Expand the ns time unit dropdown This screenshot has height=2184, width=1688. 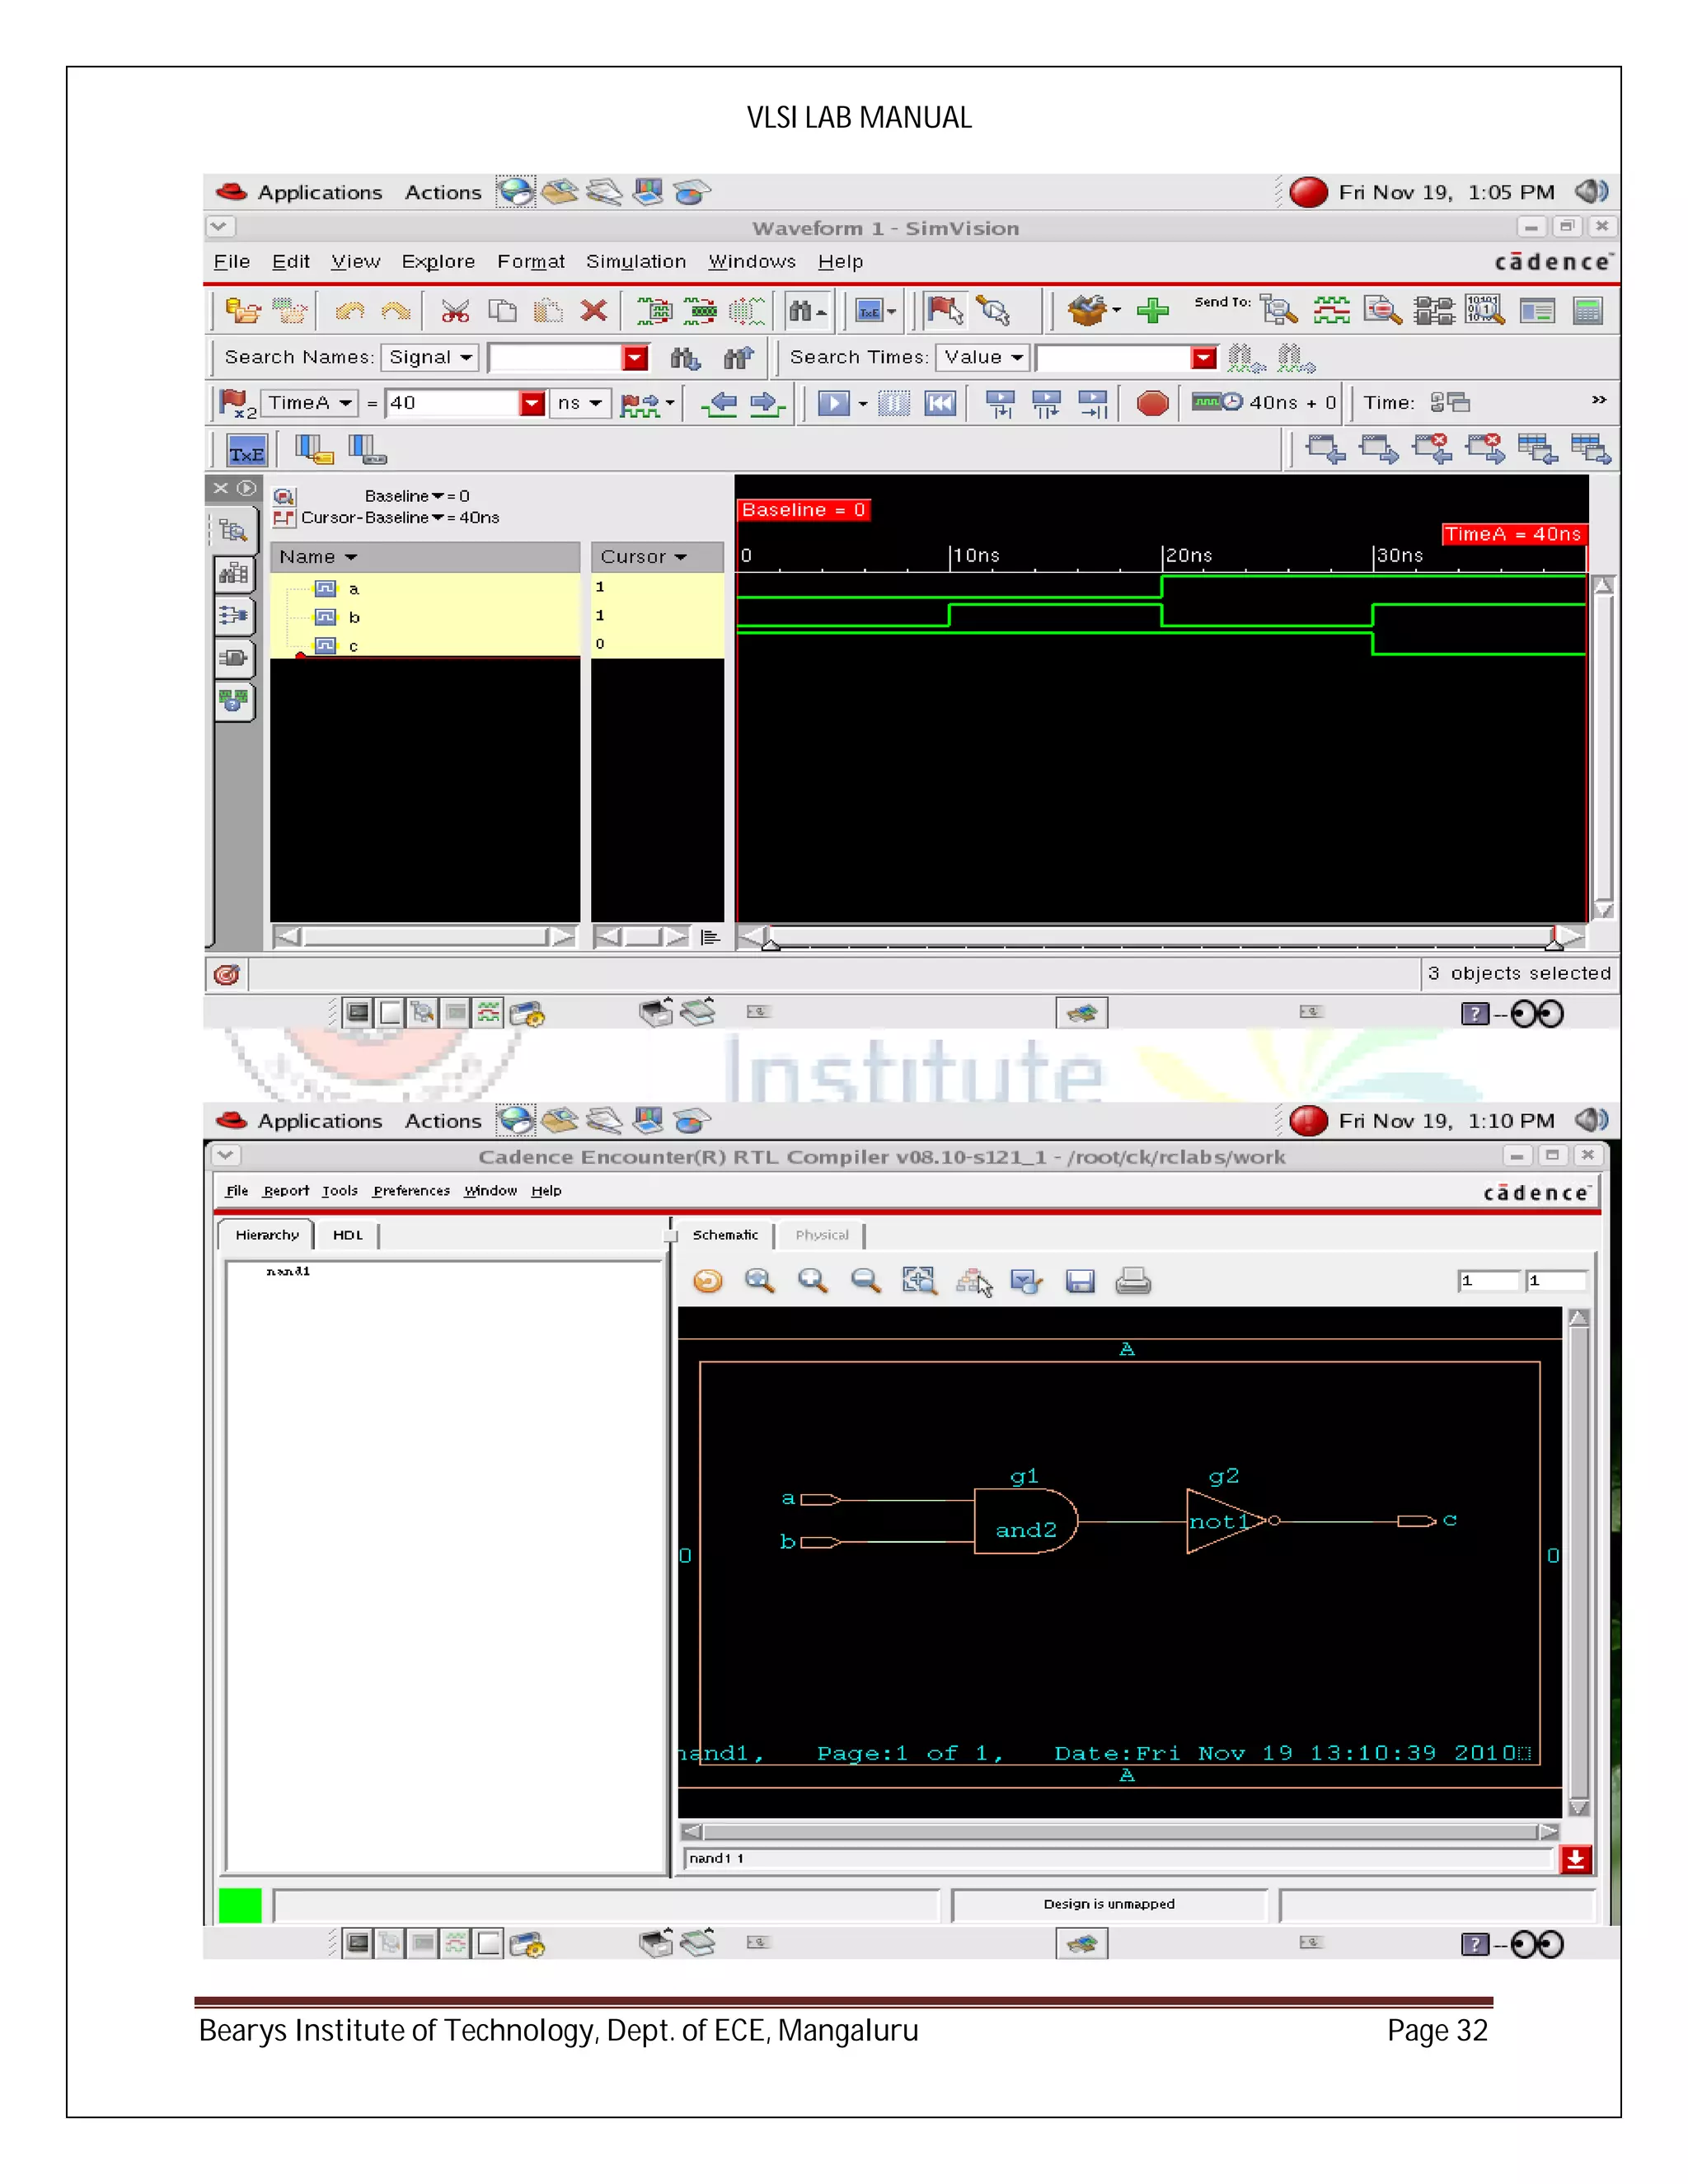(580, 403)
